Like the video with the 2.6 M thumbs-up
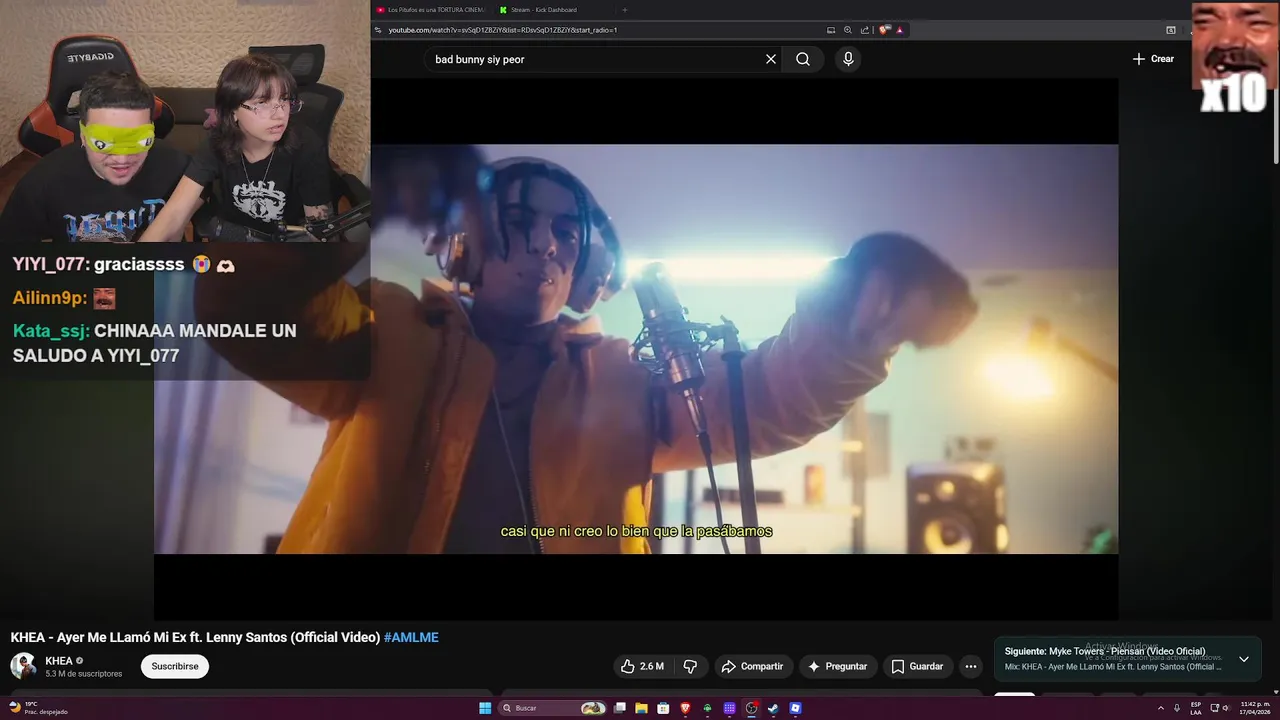This screenshot has height=720, width=1280. pos(641,666)
